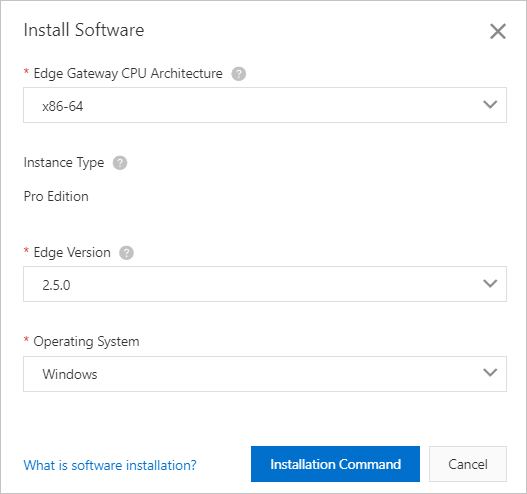Click the Edge Version dropdown chevron arrow

coord(490,284)
